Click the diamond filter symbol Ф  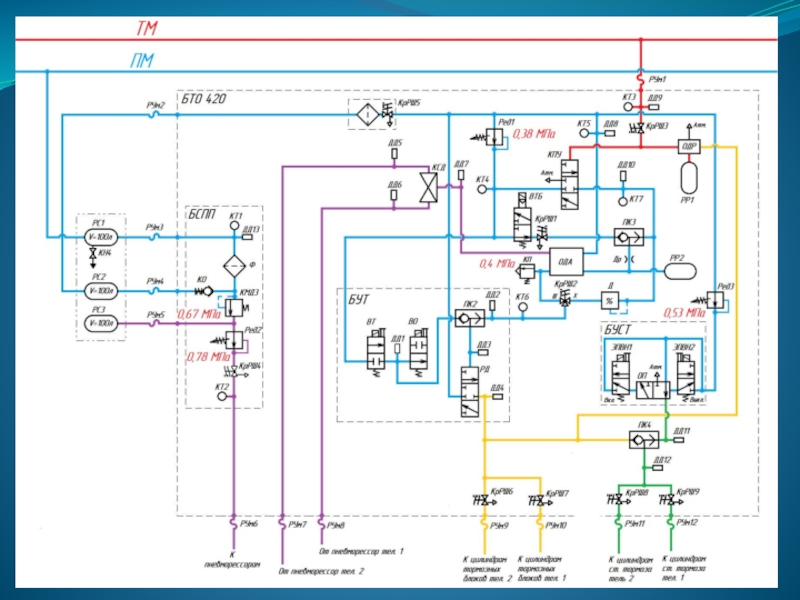[x=235, y=266]
